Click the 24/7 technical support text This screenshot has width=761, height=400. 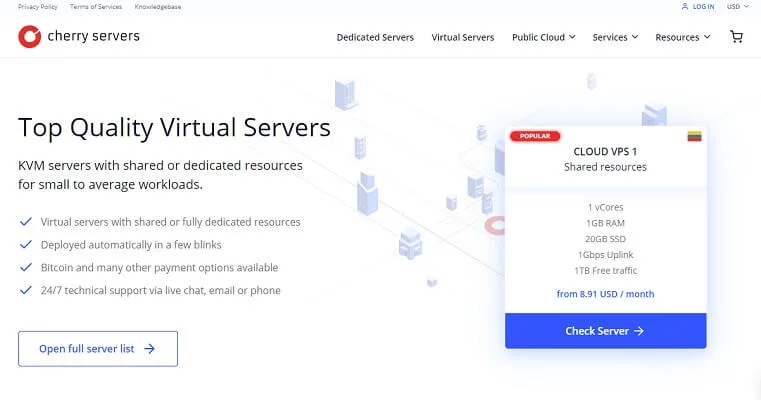161,290
